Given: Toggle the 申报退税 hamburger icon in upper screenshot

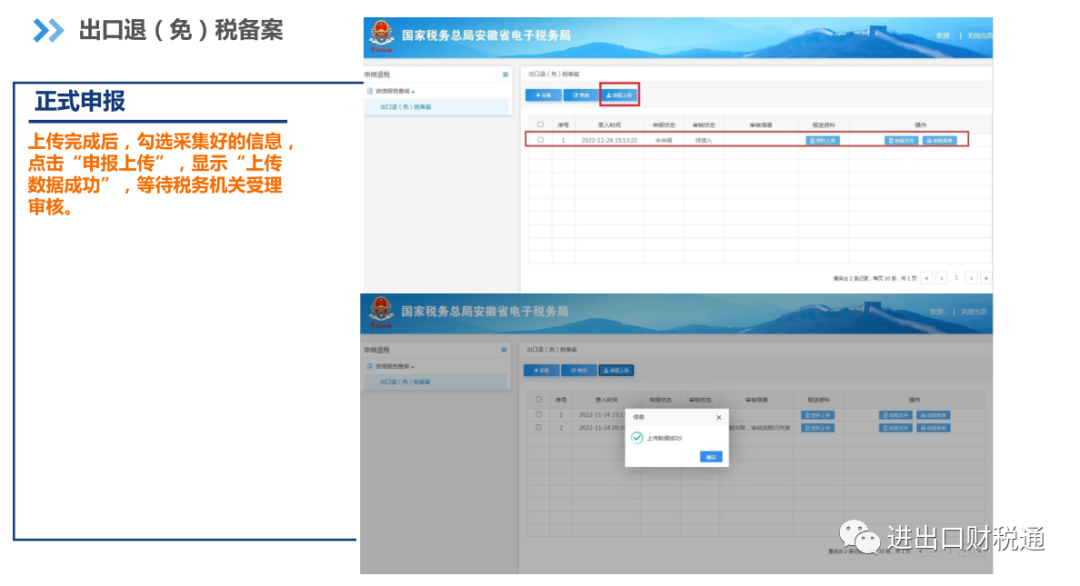Looking at the screenshot, I should (x=506, y=74).
